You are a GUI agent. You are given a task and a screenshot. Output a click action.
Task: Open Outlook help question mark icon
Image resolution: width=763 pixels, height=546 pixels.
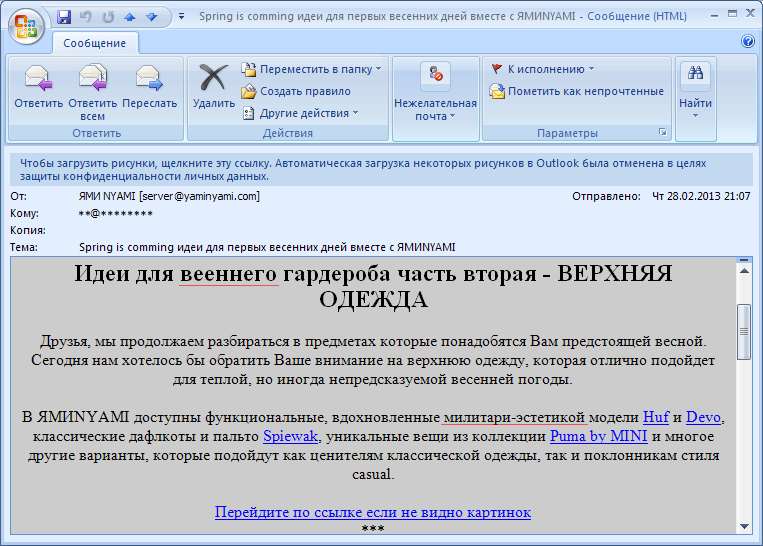pos(748,41)
